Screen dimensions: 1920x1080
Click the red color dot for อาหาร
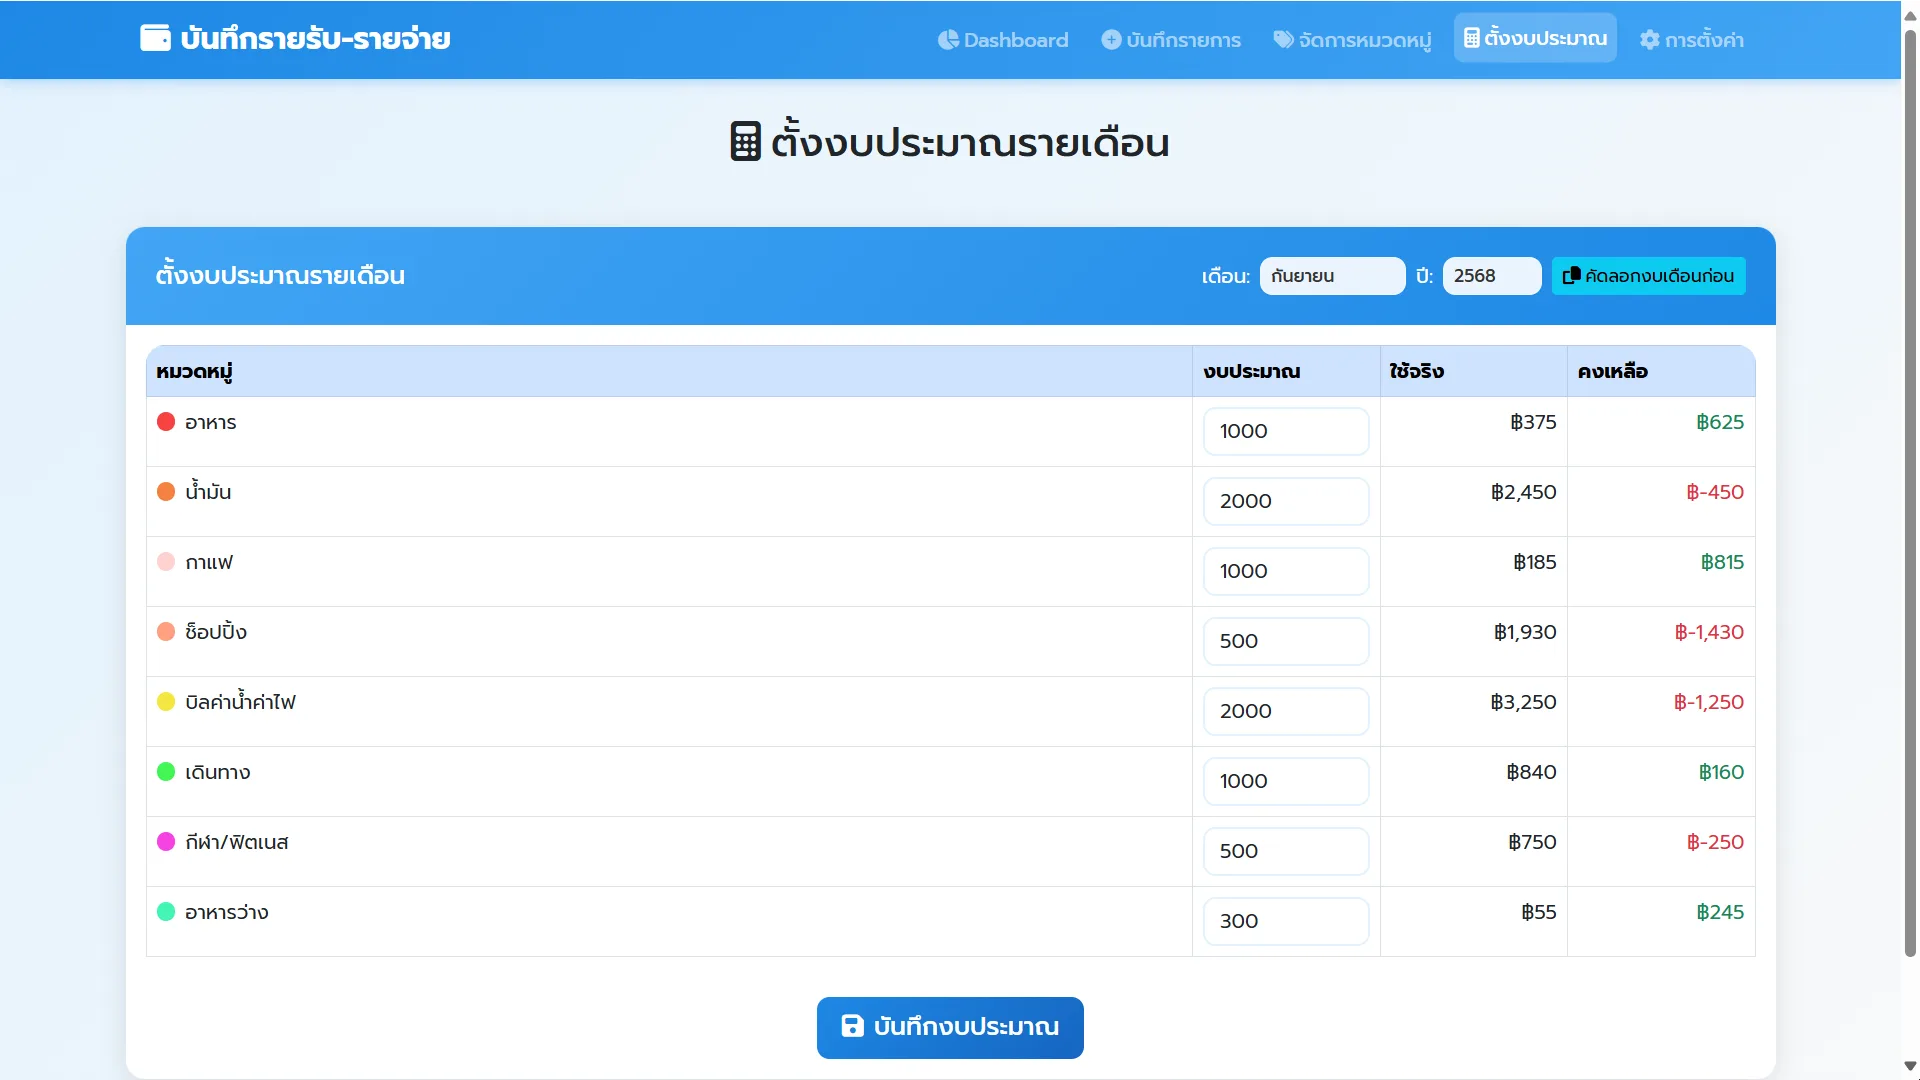coord(166,422)
